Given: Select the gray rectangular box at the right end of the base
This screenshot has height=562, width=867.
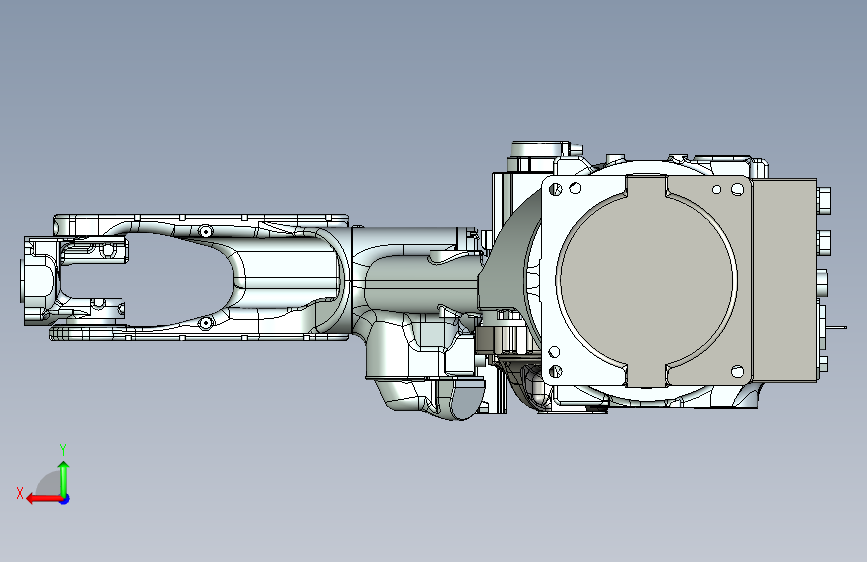Looking at the screenshot, I should (x=784, y=280).
